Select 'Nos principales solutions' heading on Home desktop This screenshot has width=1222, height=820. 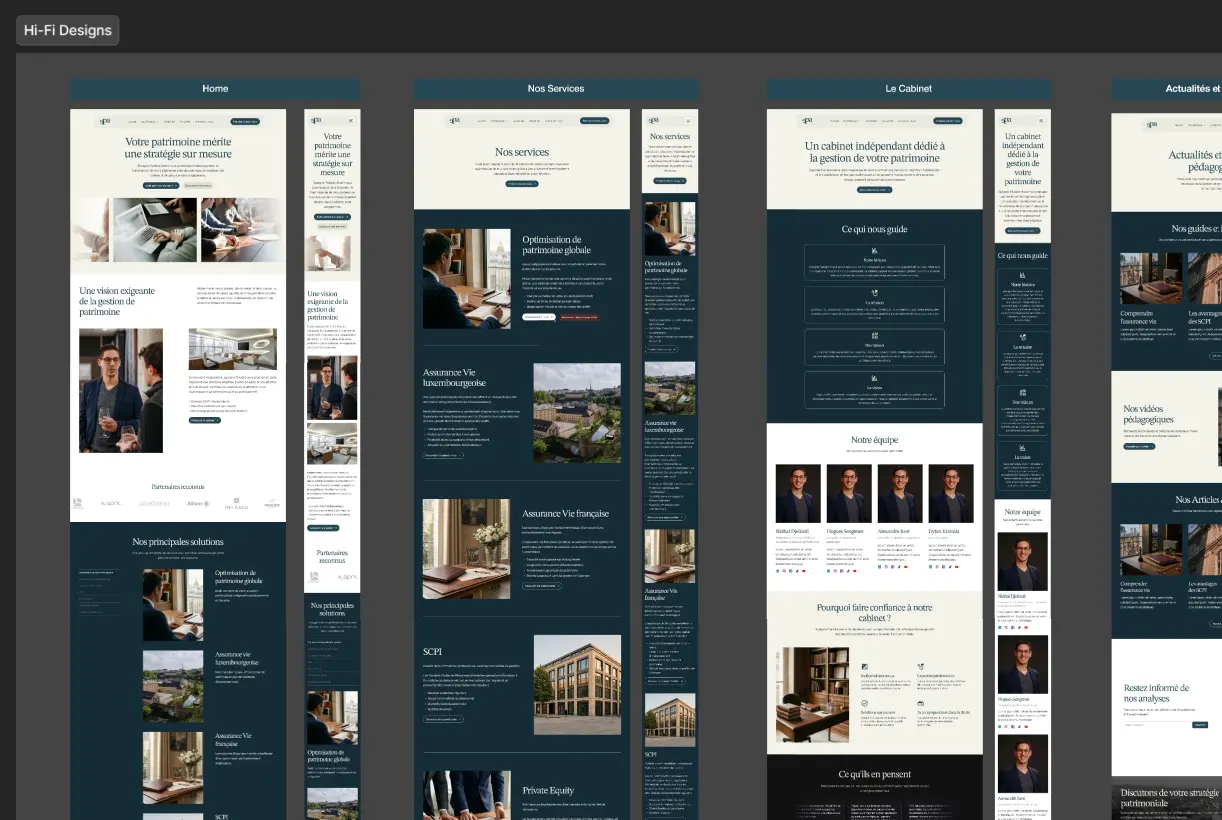178,542
